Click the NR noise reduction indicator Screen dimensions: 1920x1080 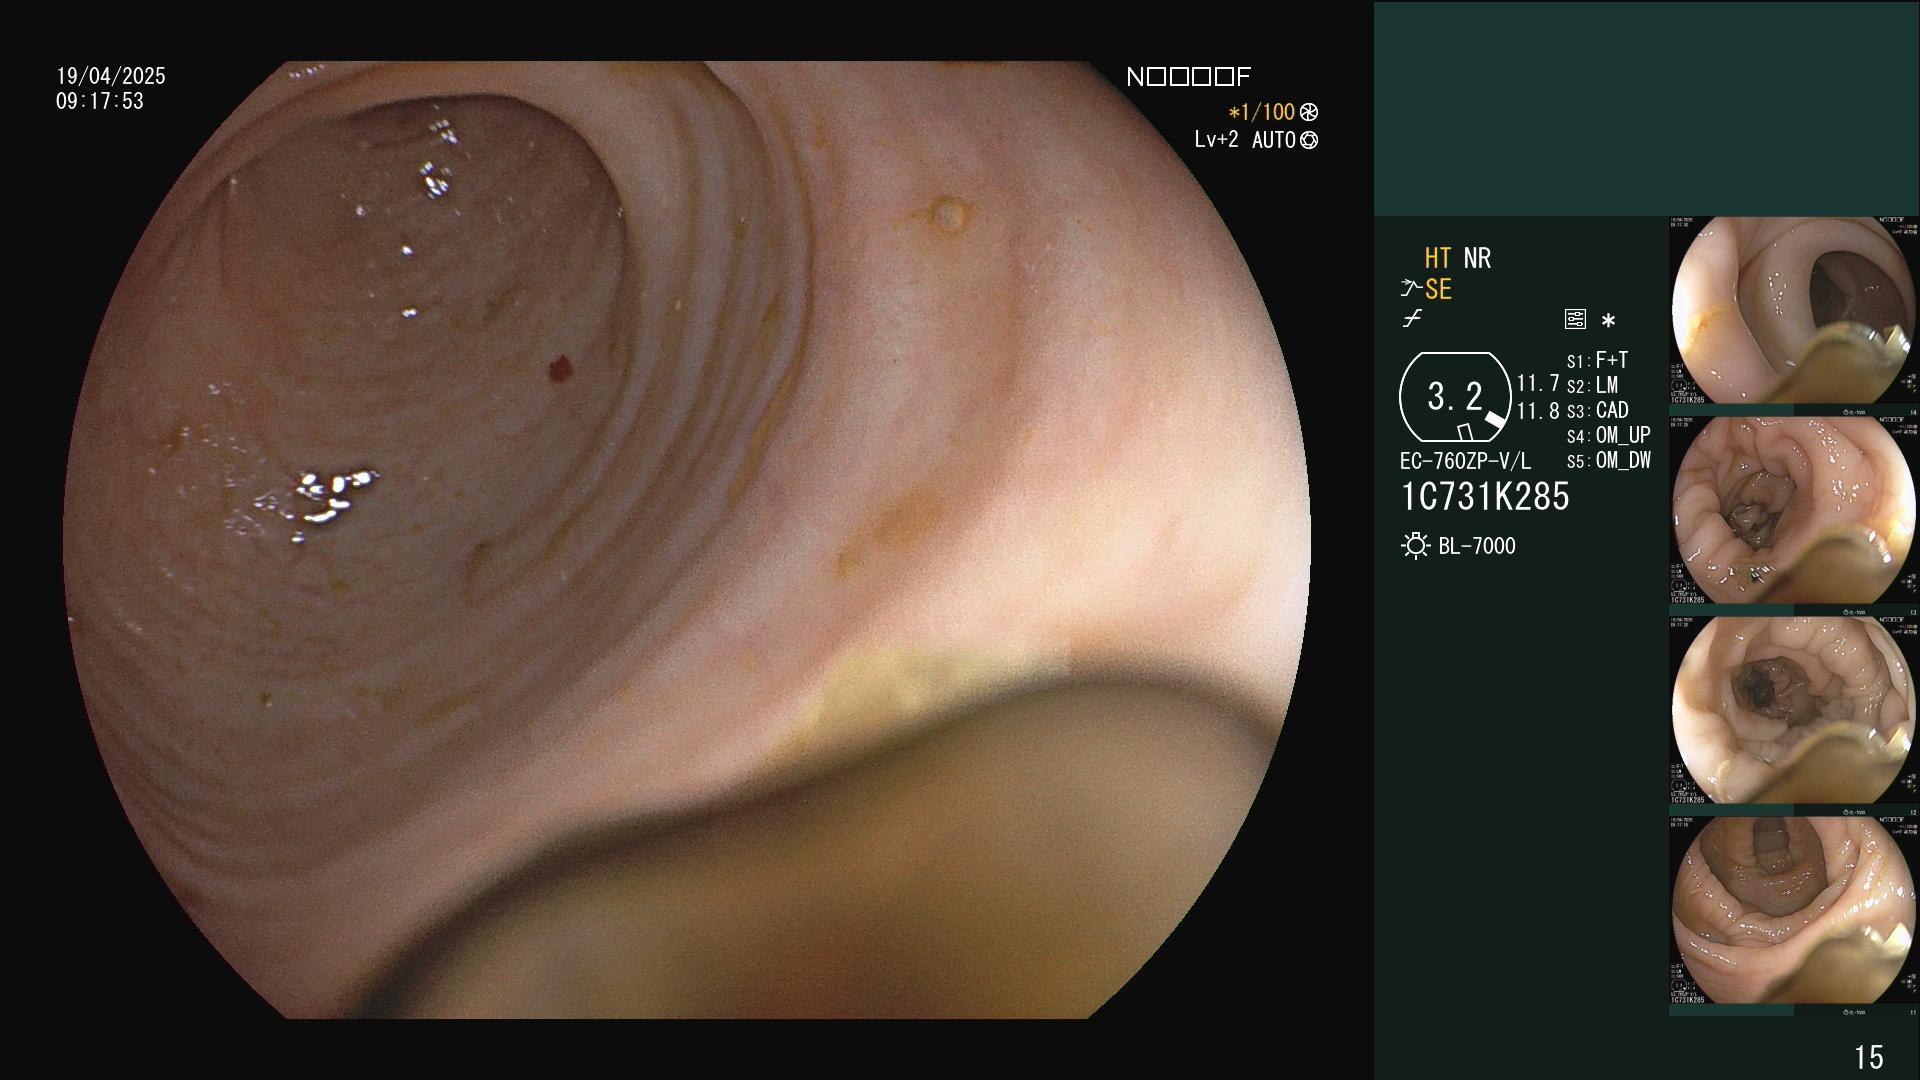click(1477, 258)
